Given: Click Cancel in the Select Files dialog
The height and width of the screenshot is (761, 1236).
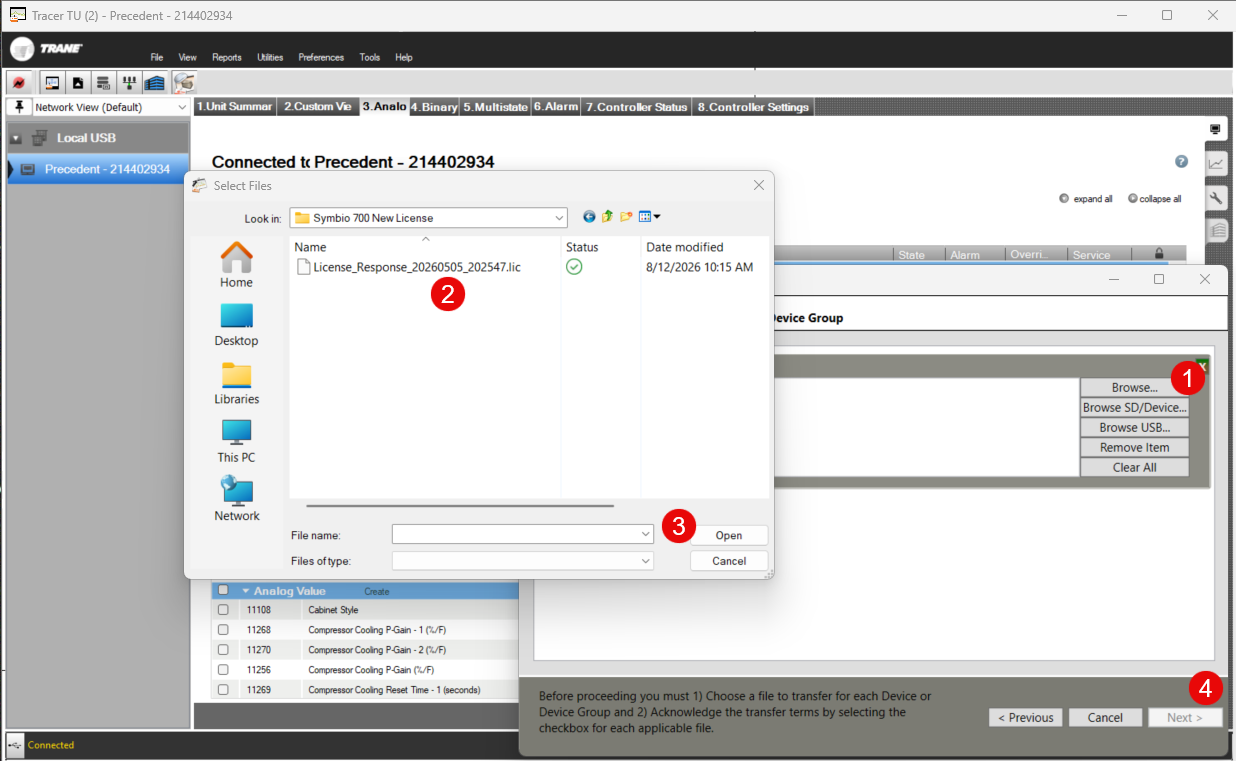Looking at the screenshot, I should click(729, 561).
